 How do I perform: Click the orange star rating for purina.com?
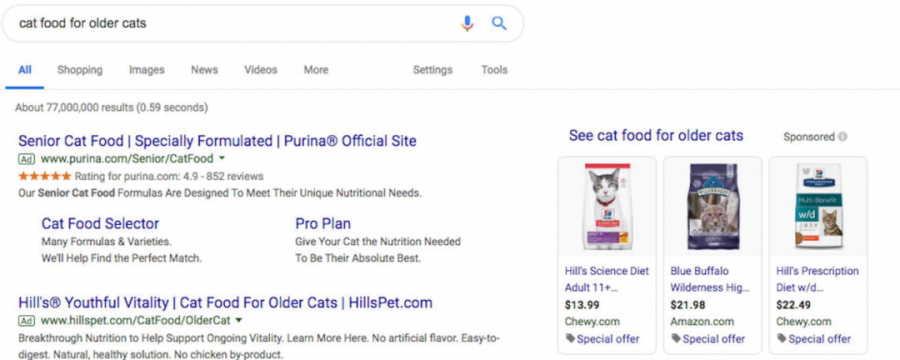coord(45,176)
